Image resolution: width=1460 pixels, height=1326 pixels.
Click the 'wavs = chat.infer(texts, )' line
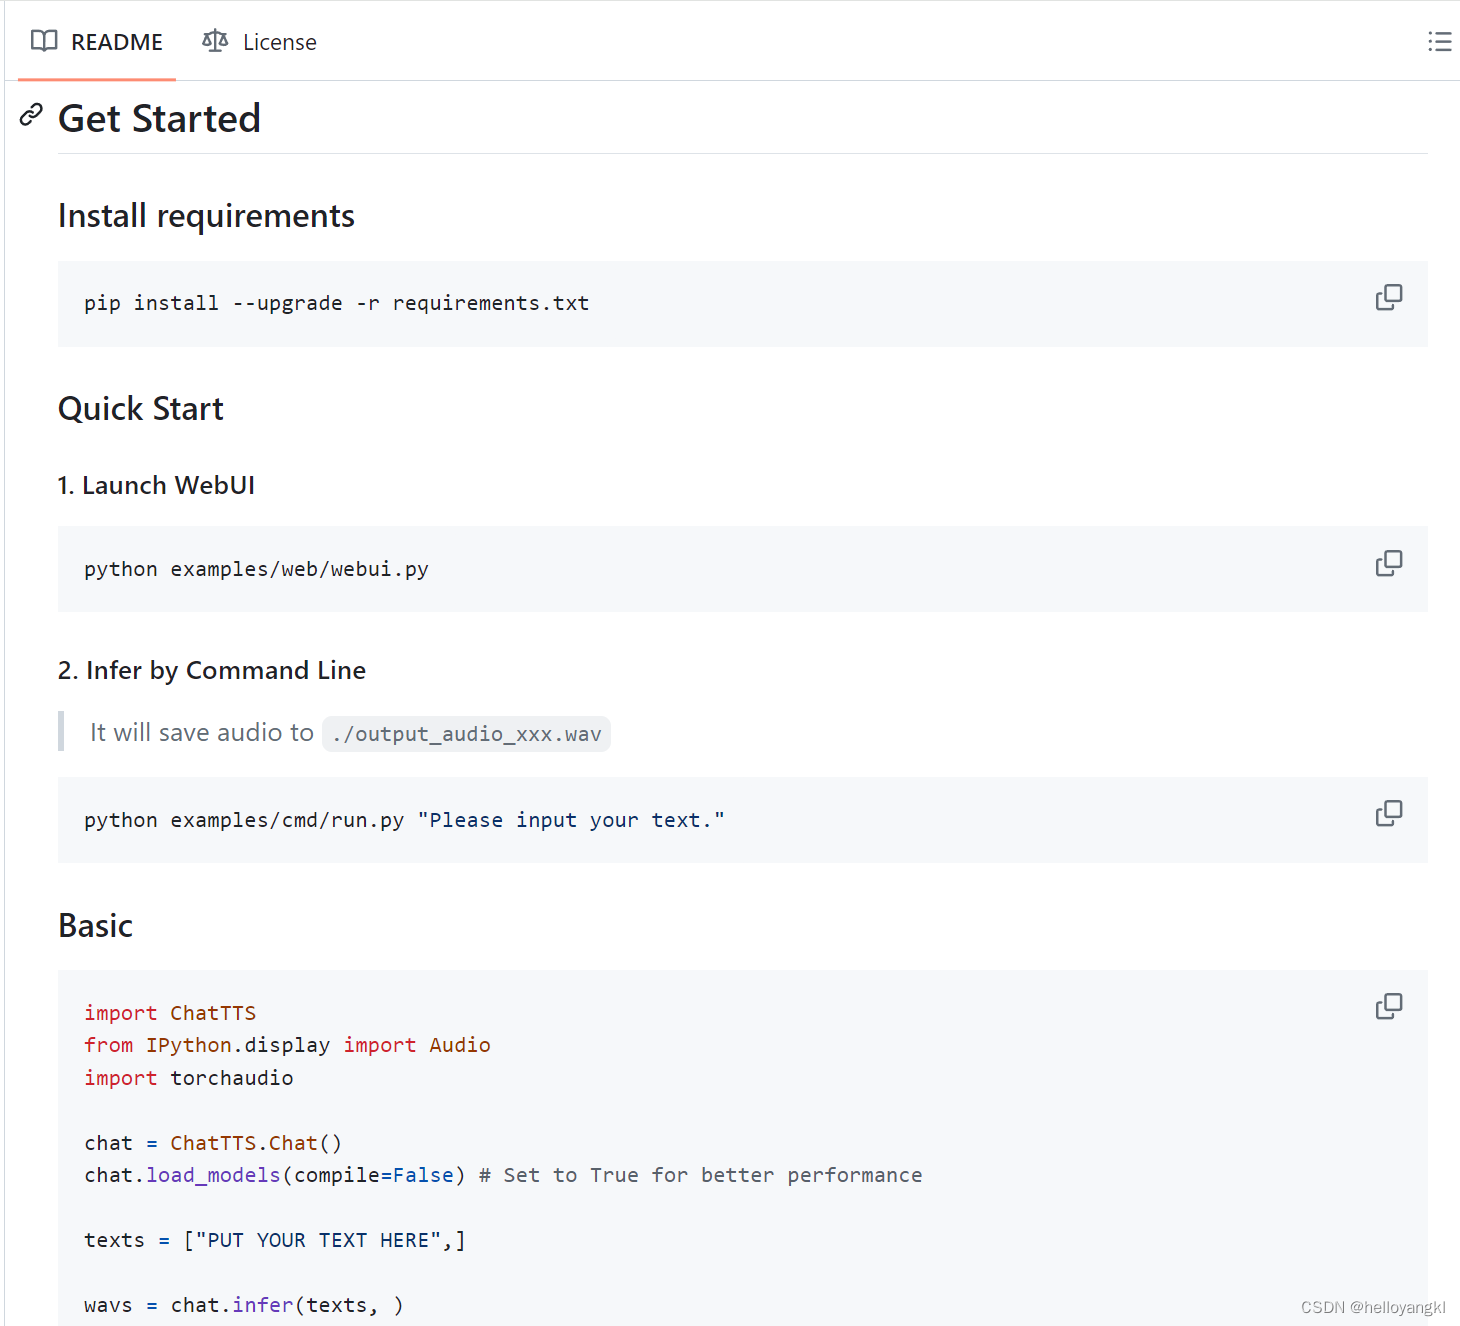coord(244,1305)
